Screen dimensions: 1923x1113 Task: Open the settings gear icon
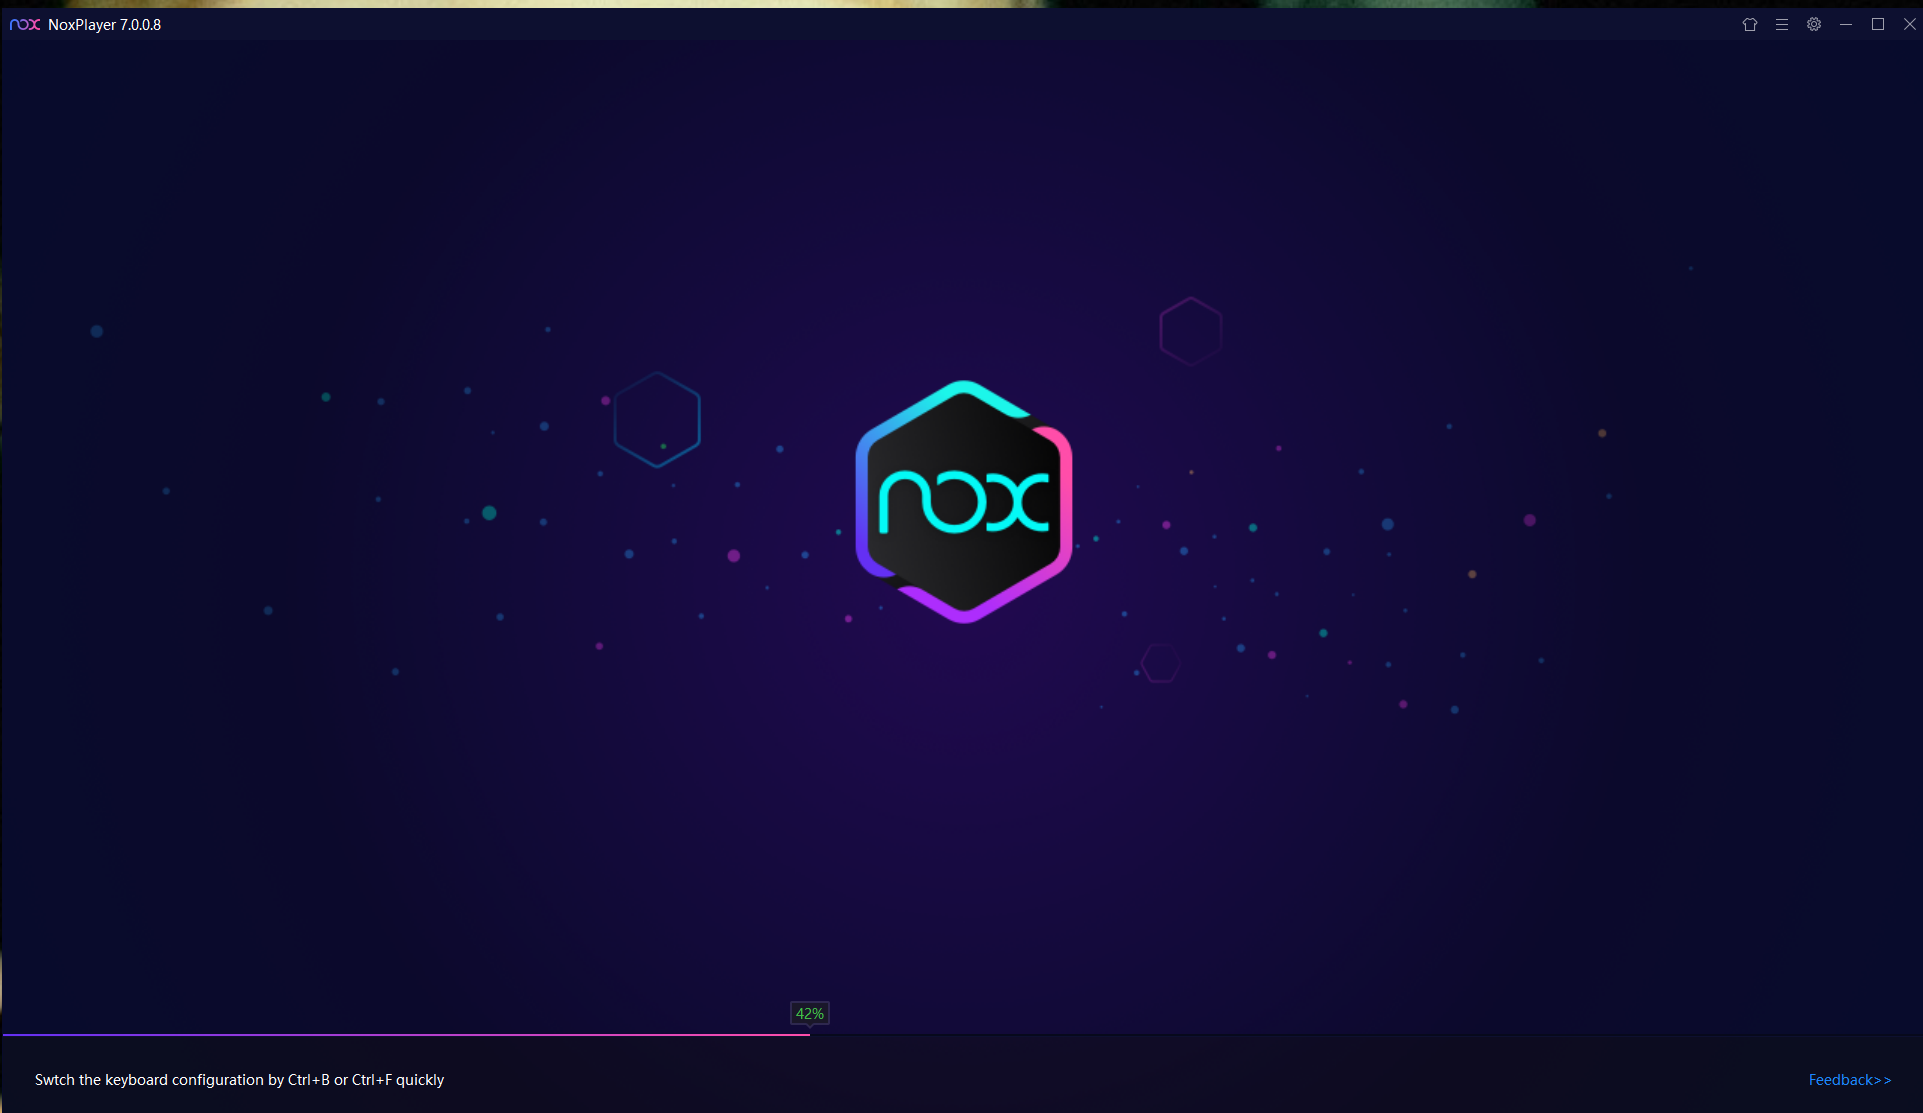[x=1813, y=24]
